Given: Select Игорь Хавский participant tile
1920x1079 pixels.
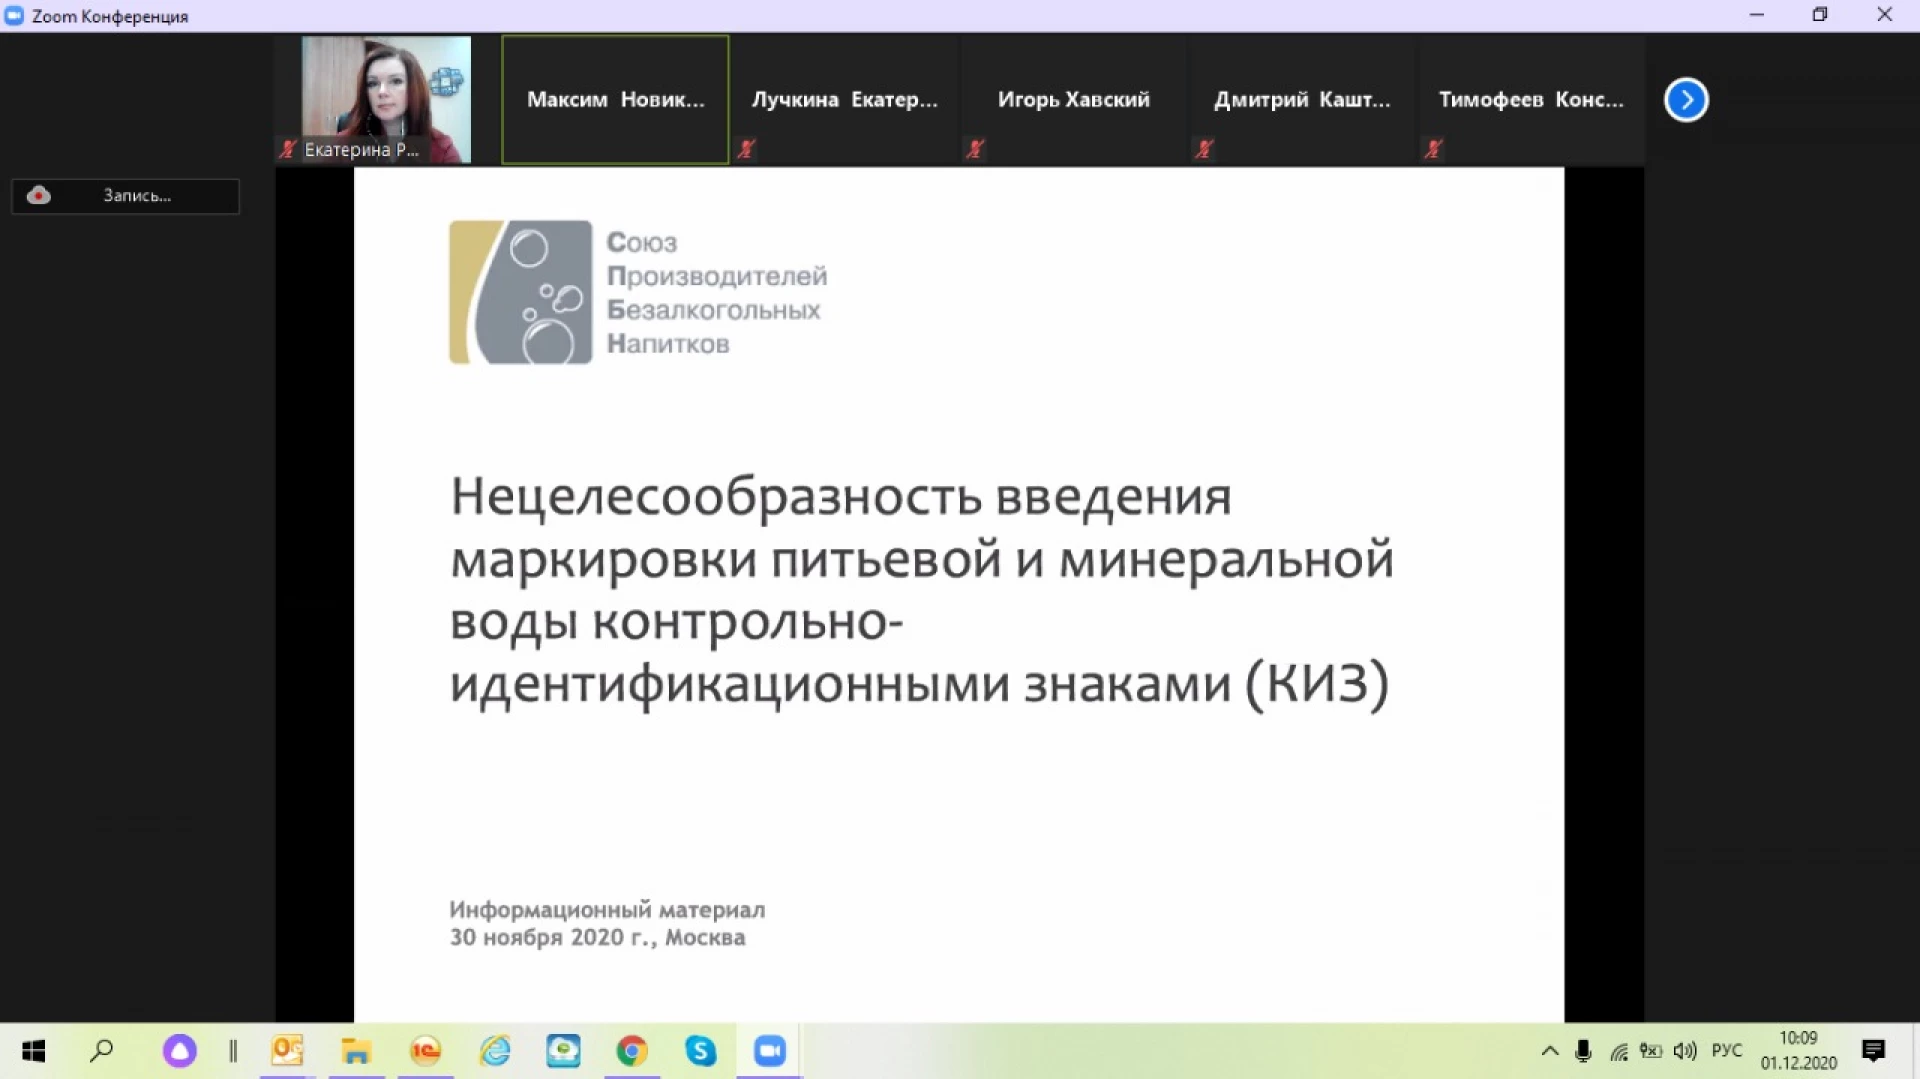Looking at the screenshot, I should tap(1074, 99).
